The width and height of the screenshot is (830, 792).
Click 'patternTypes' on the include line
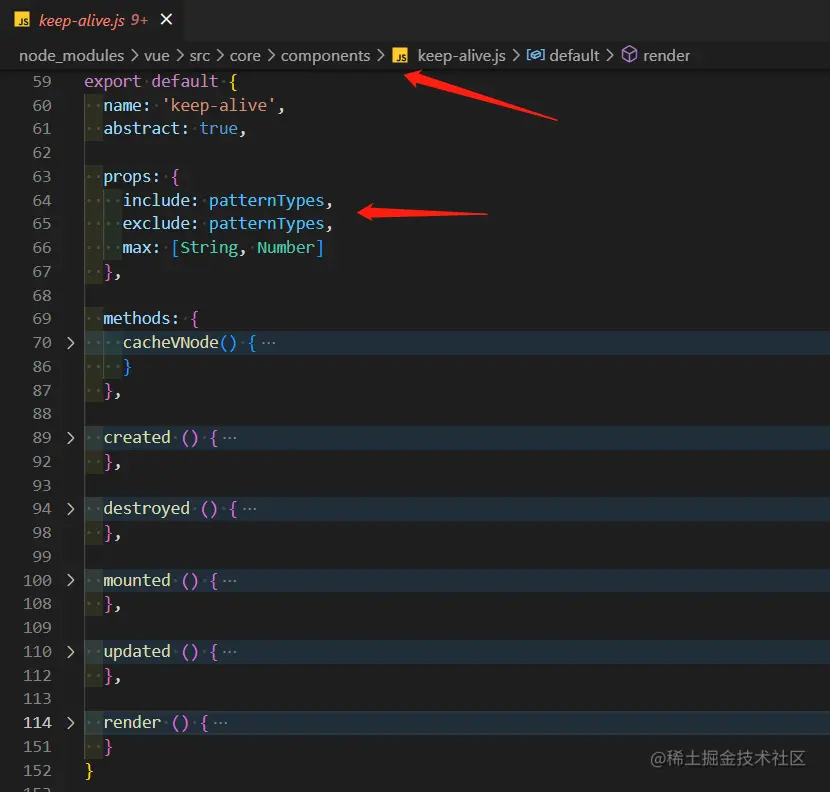pyautogui.click(x=266, y=201)
